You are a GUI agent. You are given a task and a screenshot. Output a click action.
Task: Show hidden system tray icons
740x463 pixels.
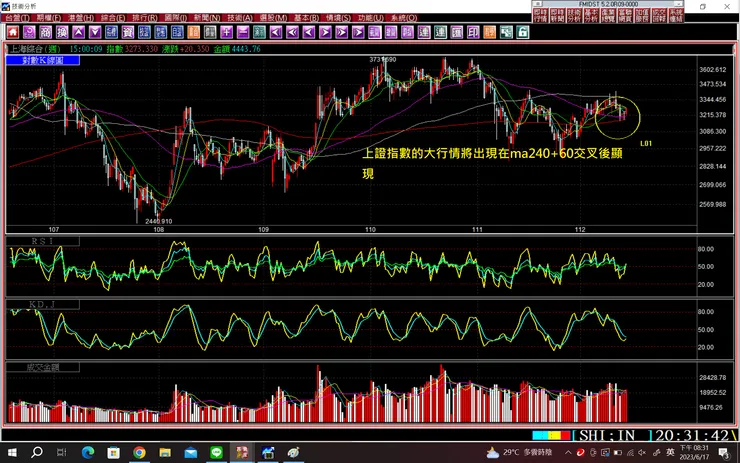point(568,453)
